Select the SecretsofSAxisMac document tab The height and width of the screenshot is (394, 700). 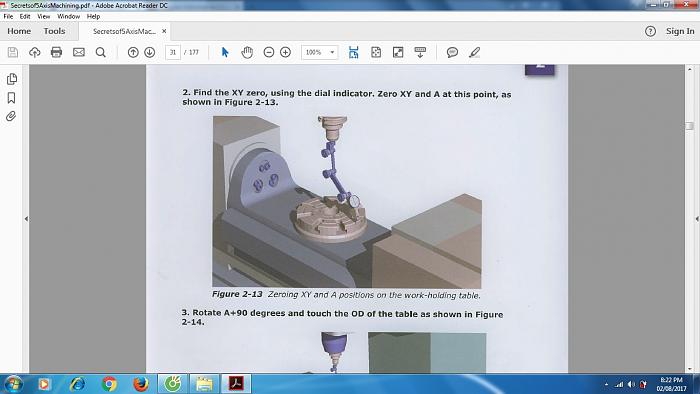(124, 31)
